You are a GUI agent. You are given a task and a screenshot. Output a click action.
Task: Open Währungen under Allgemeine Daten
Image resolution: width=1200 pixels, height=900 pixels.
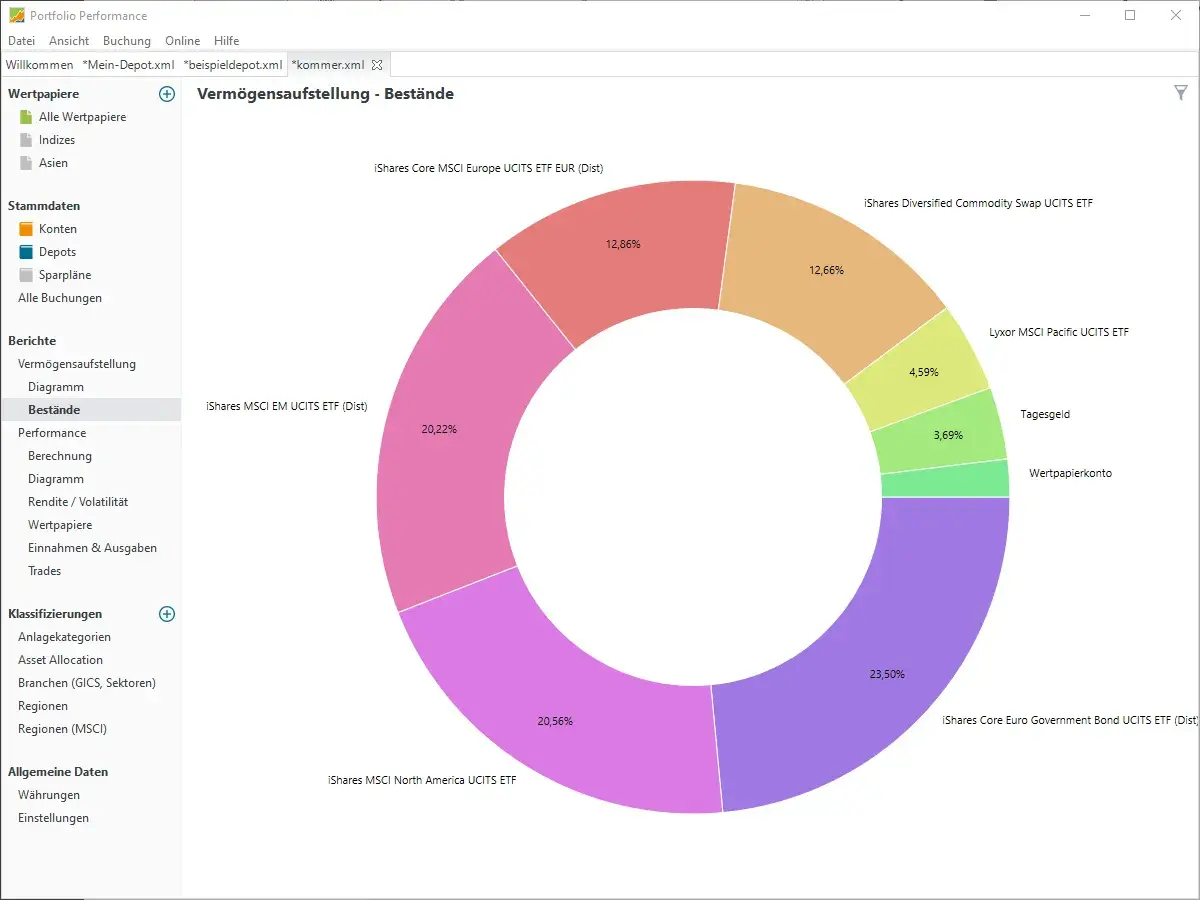(x=49, y=795)
